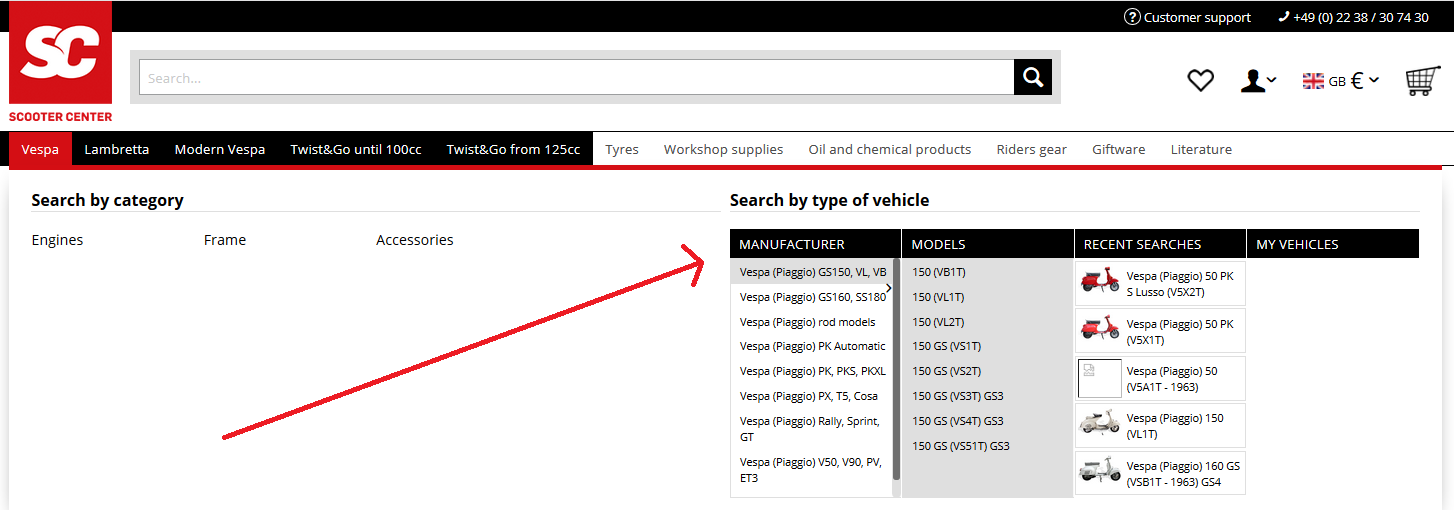The height and width of the screenshot is (510, 1454).
Task: Choose model 150 GS (VS2T)
Action: (946, 371)
